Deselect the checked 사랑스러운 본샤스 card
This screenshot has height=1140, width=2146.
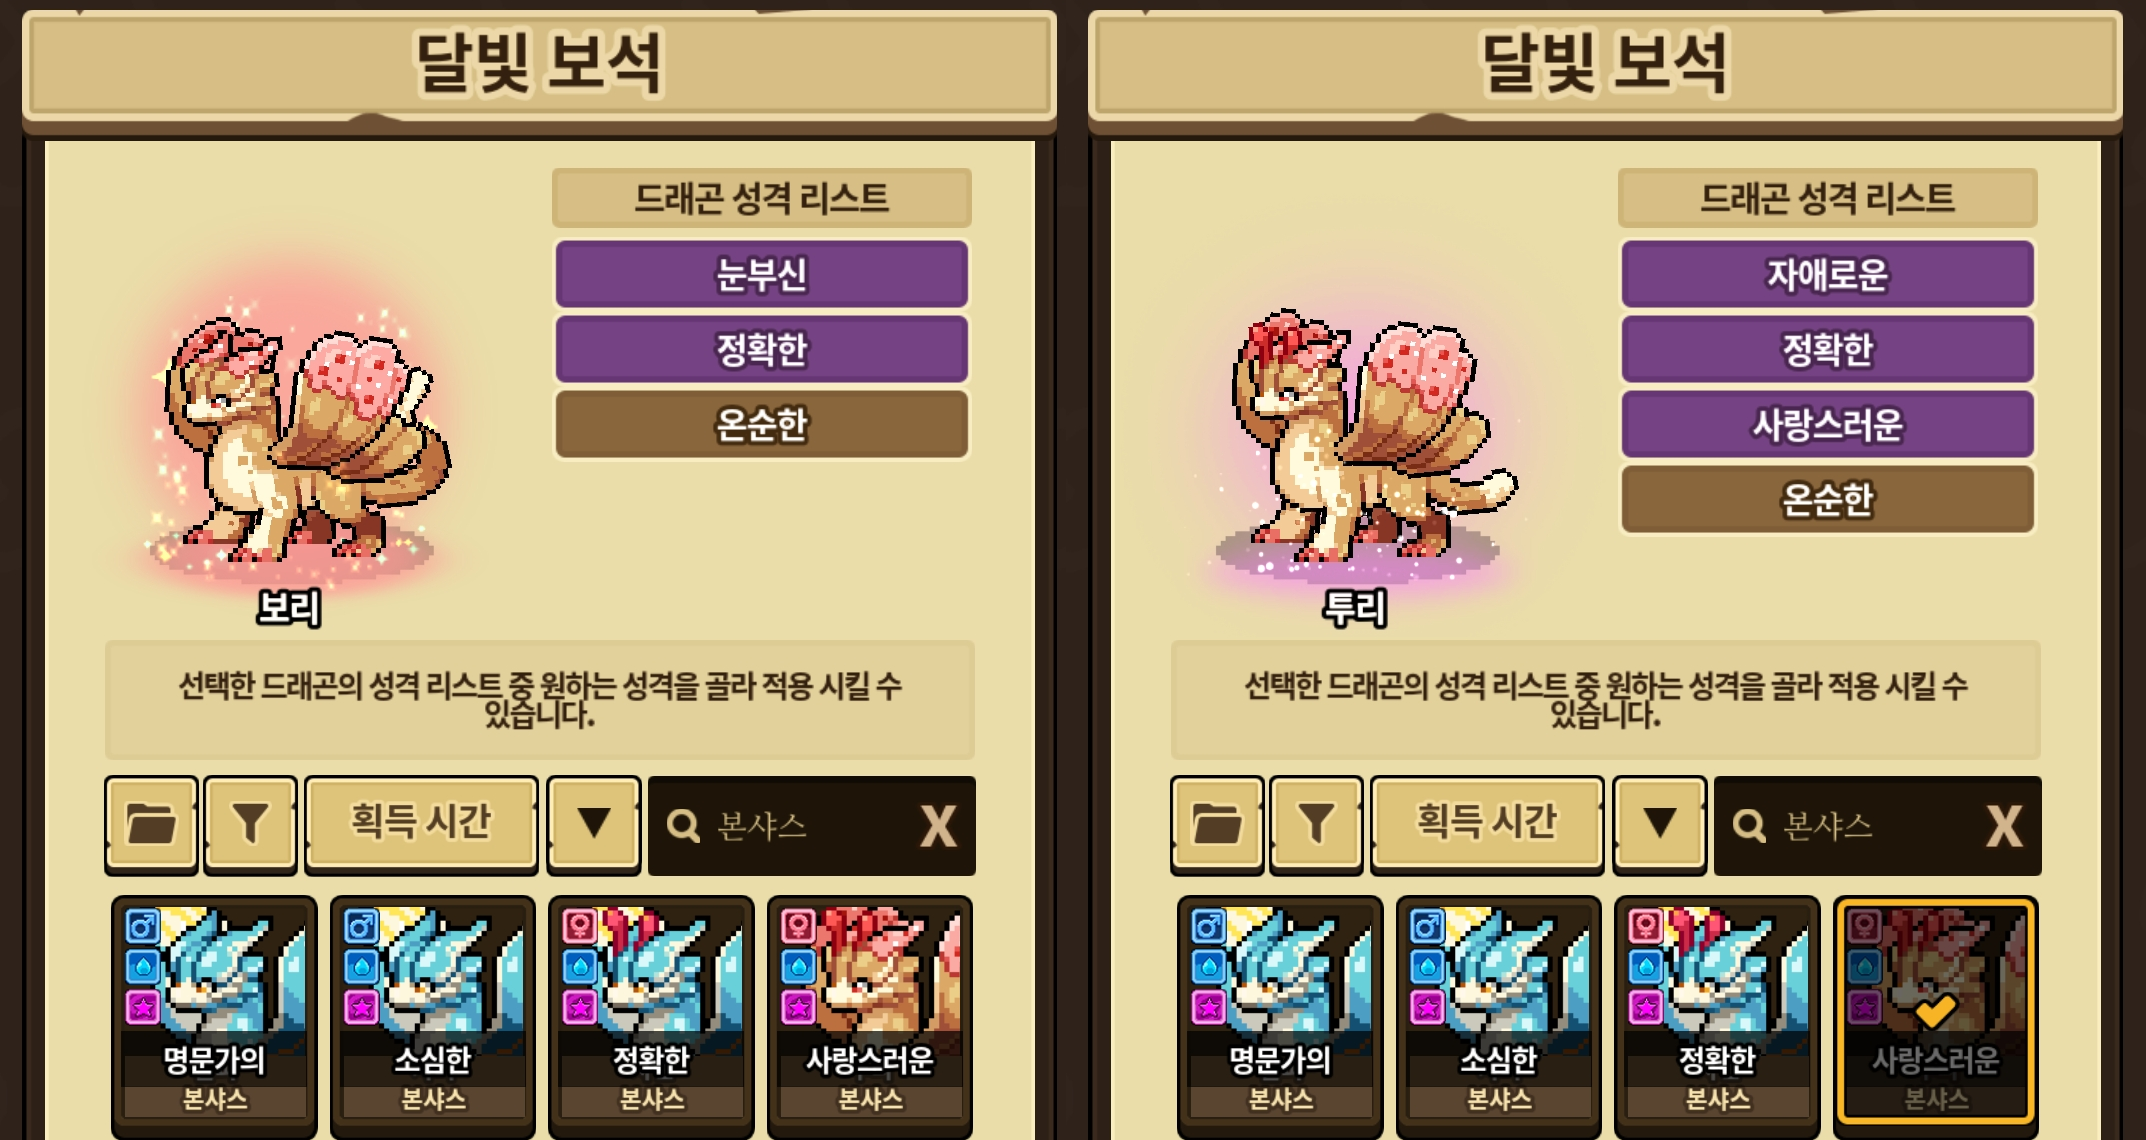(x=1936, y=1010)
